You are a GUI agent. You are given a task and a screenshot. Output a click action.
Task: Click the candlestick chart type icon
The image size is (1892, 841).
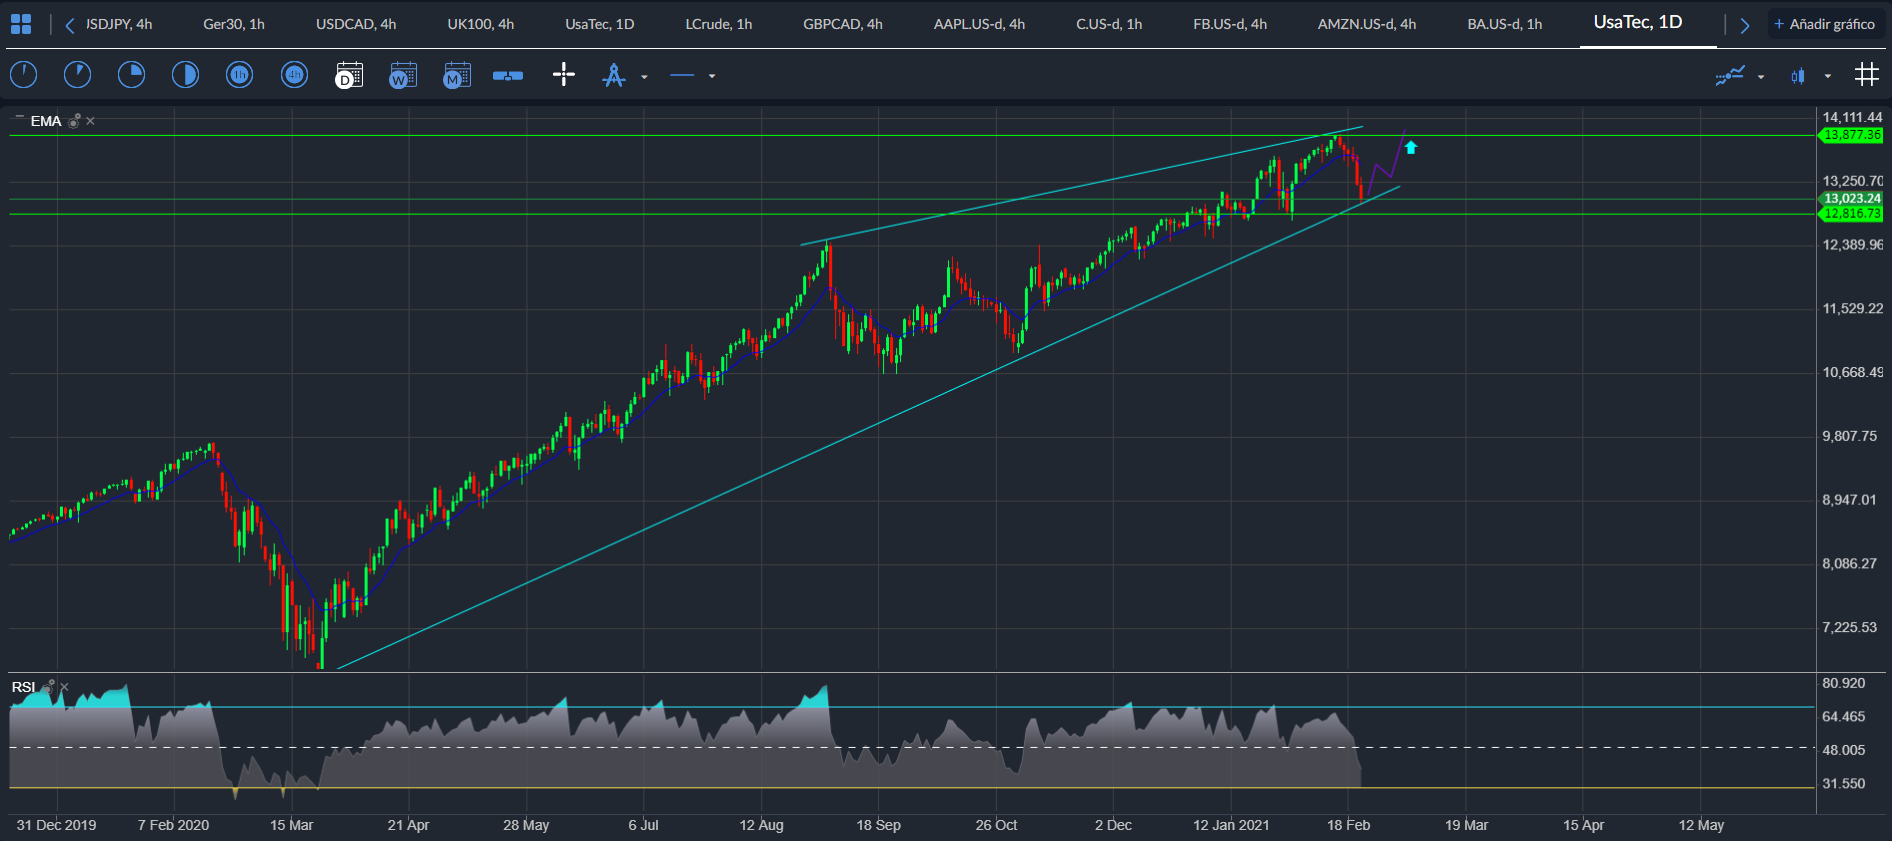[1798, 76]
